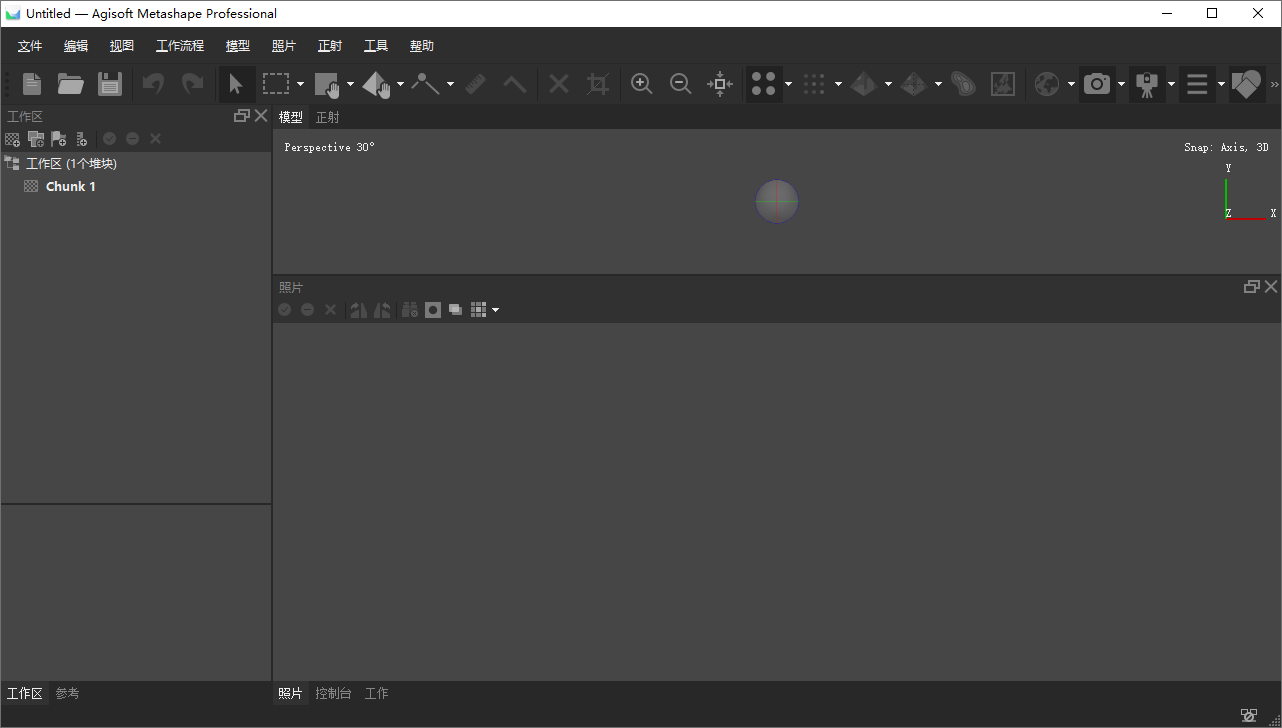This screenshot has width=1282, height=728.
Task: Open the rectangle selection tool dropdown arrow
Action: pyautogui.click(x=300, y=85)
